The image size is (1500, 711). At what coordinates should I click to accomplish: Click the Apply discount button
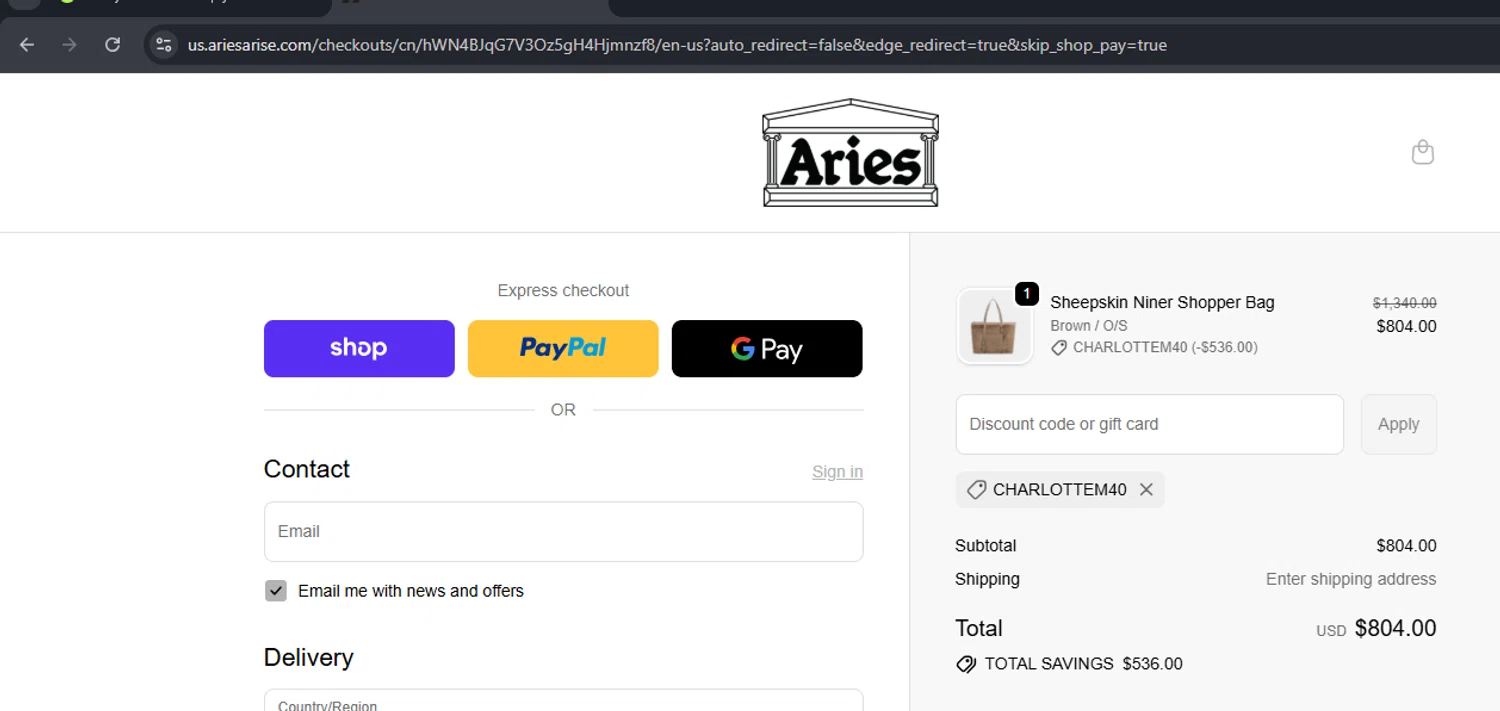(1399, 424)
